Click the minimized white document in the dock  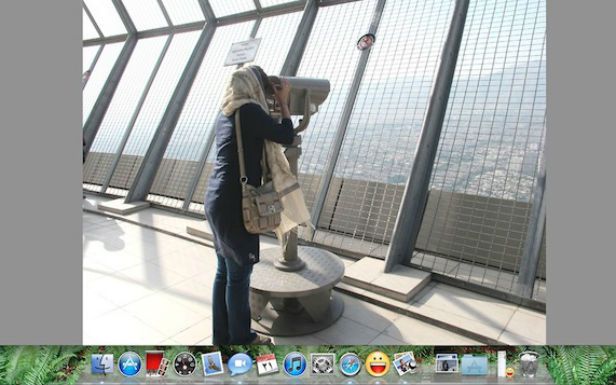502,364
